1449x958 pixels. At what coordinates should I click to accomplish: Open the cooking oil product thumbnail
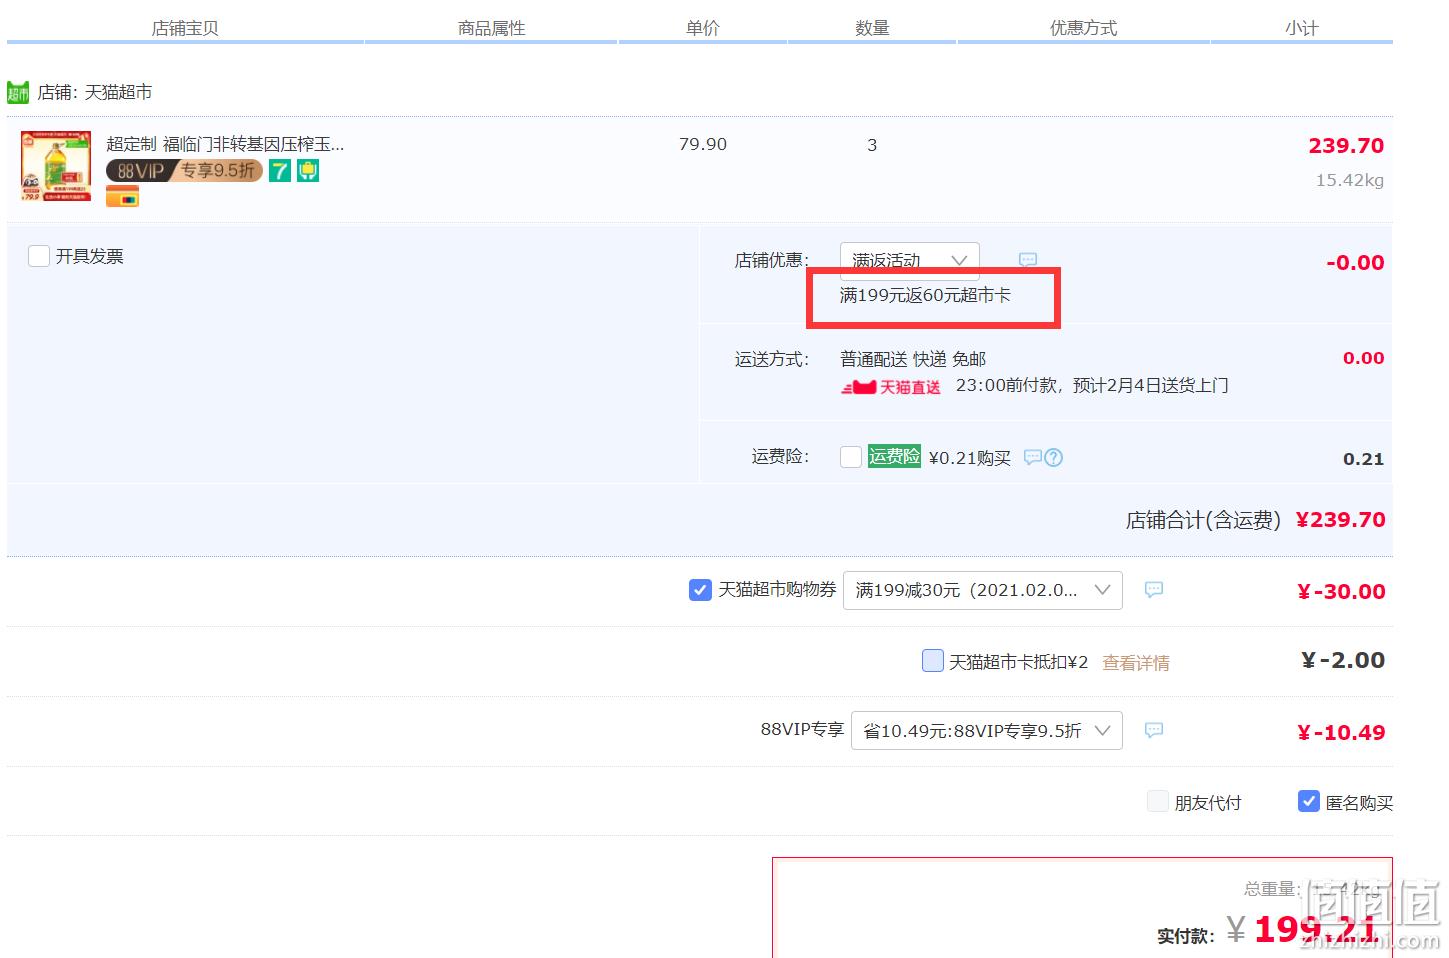pyautogui.click(x=56, y=166)
